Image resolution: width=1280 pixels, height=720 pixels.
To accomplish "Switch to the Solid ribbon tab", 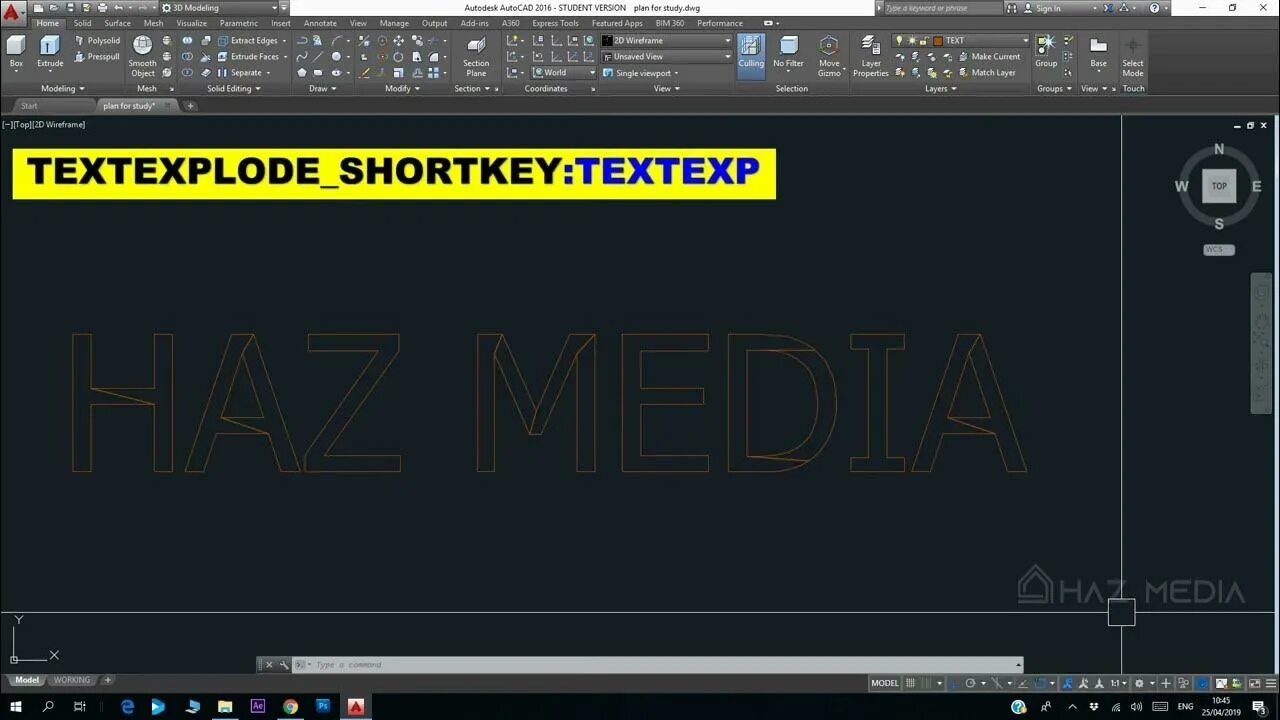I will pos(82,23).
